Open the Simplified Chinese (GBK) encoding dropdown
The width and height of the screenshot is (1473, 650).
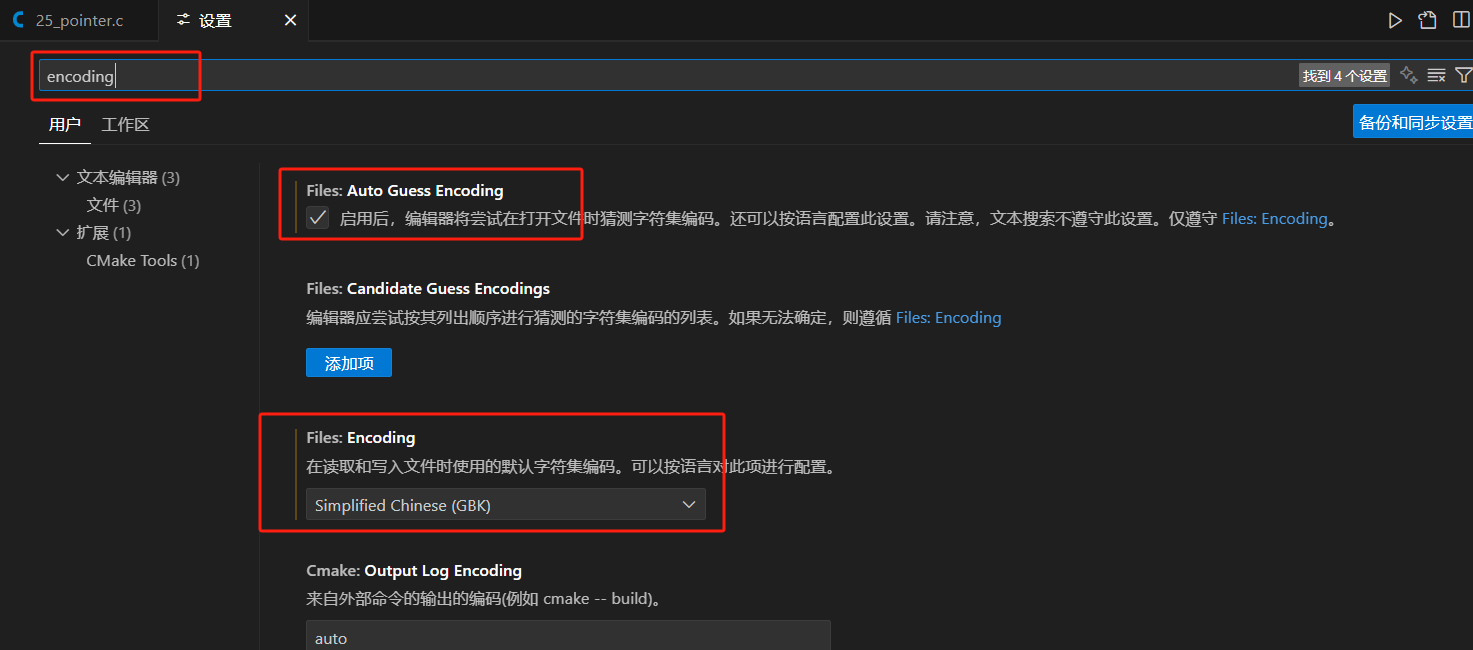(505, 504)
